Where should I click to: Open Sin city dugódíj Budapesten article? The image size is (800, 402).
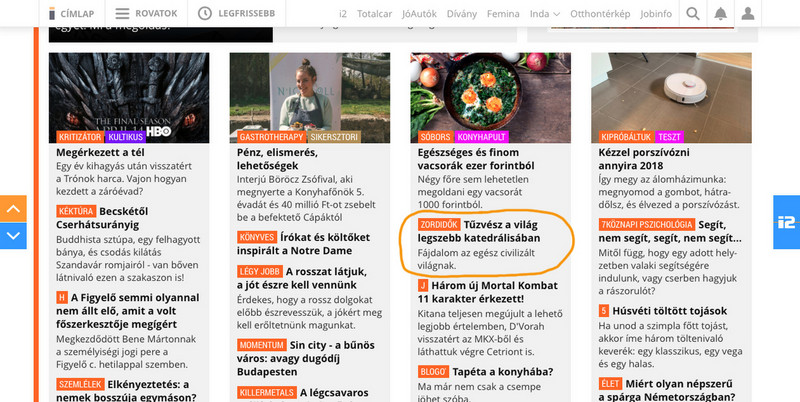[305, 358]
